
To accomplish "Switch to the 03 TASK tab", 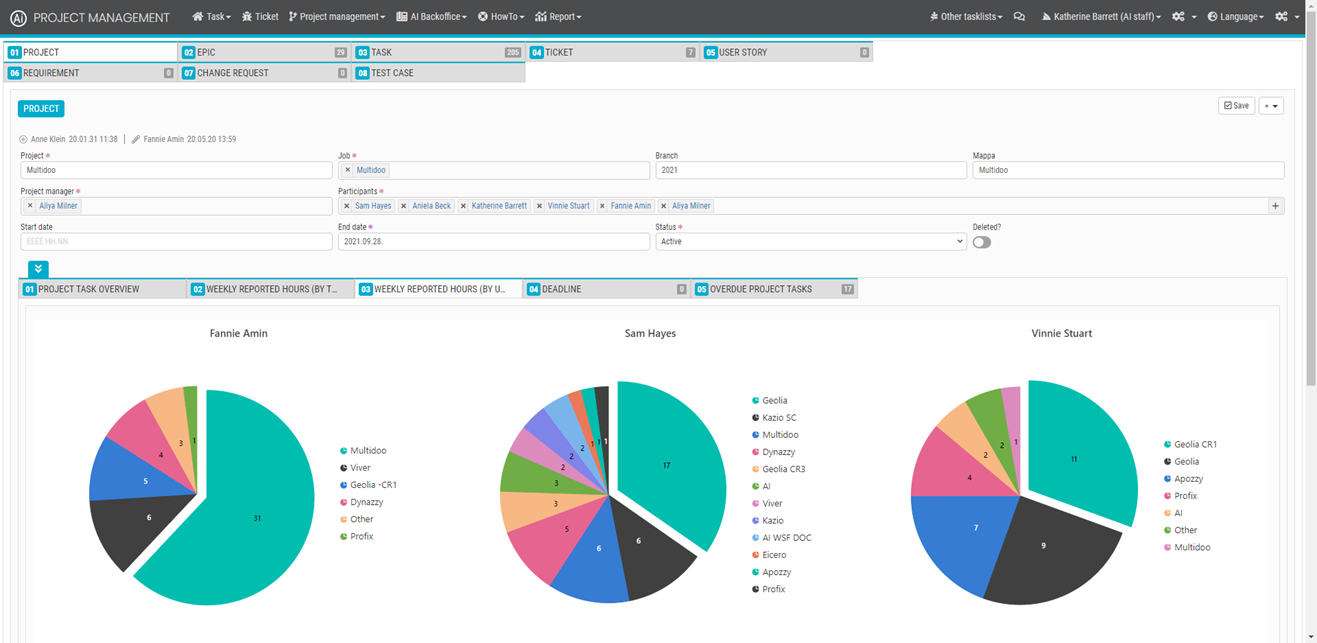I will 439,52.
